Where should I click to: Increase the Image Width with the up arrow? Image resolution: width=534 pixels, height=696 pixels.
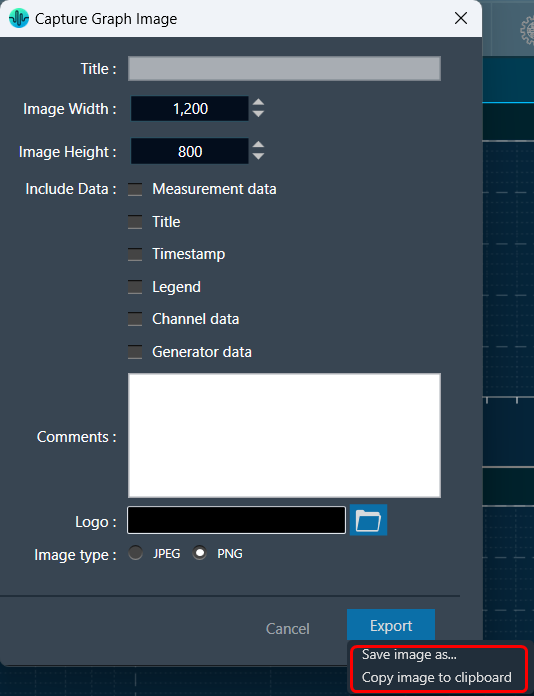[258, 103]
